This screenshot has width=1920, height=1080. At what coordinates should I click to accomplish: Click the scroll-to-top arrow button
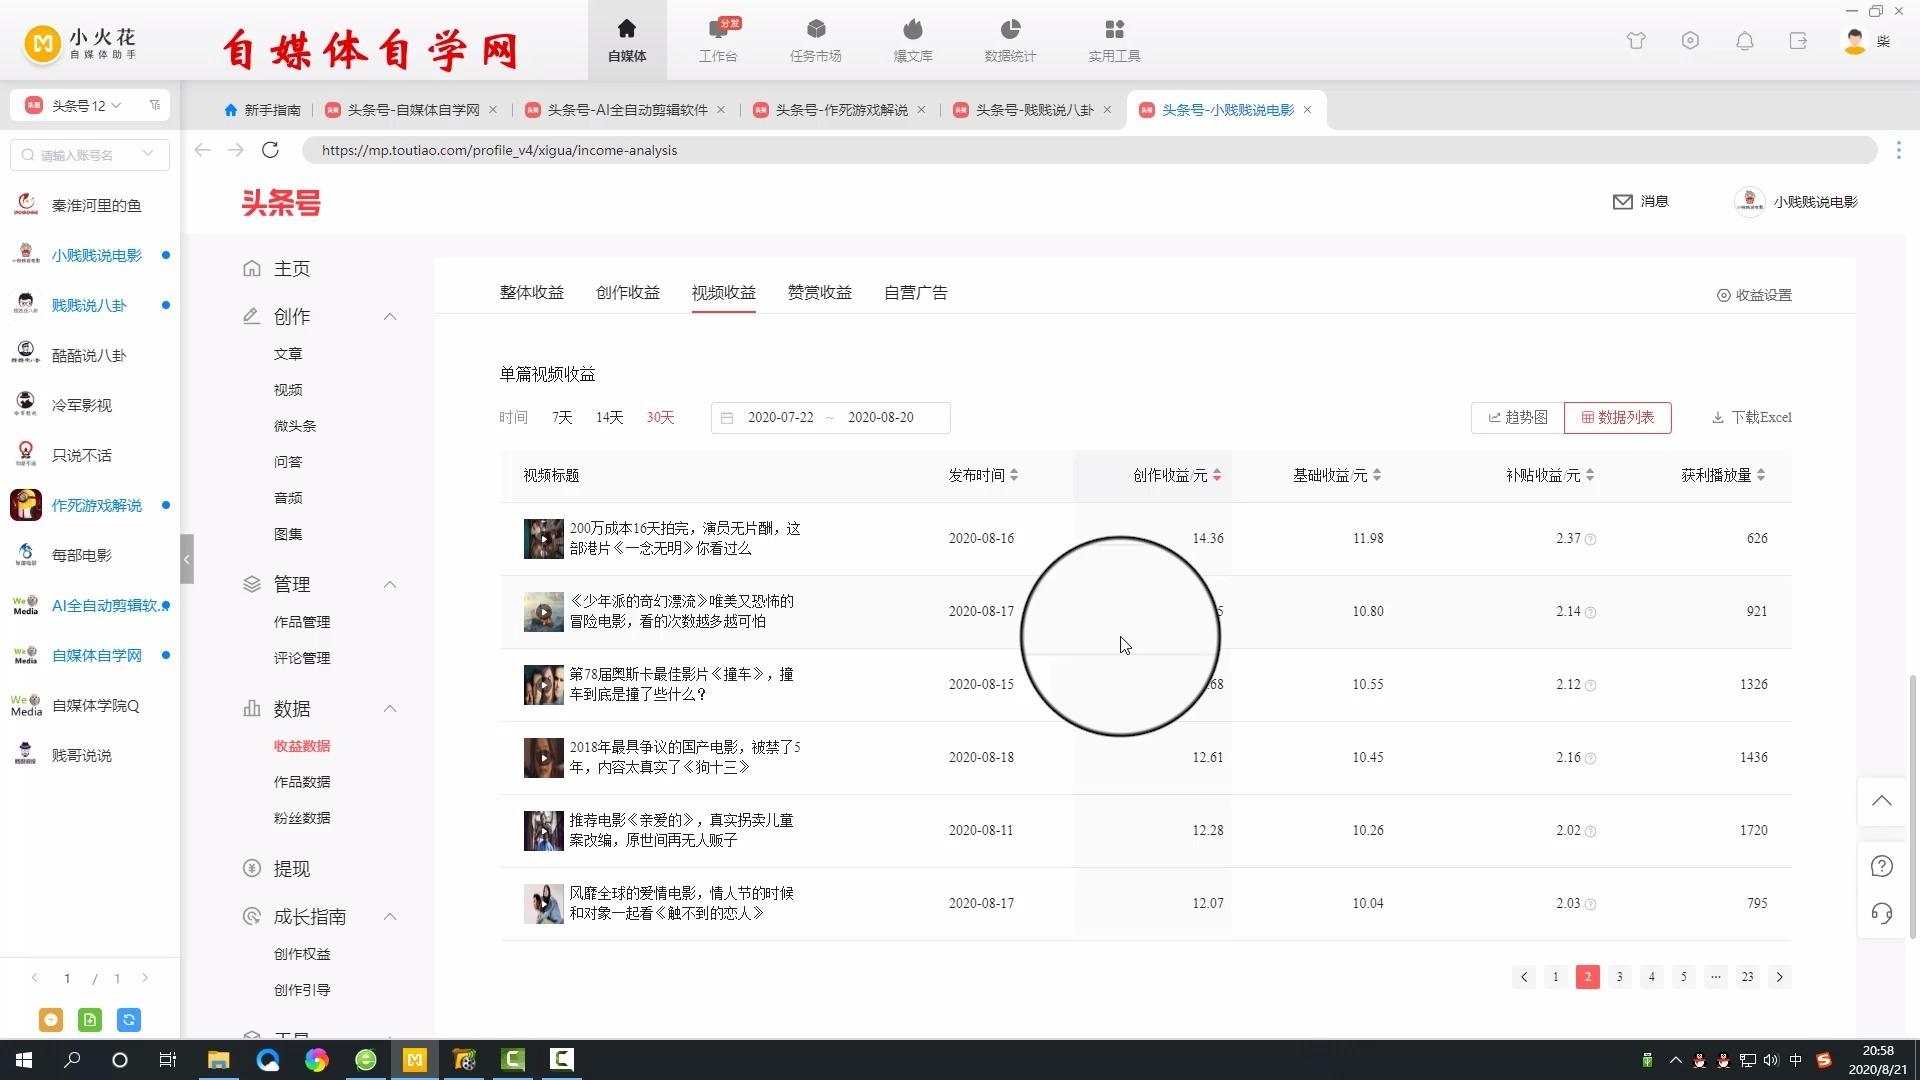click(x=1881, y=801)
